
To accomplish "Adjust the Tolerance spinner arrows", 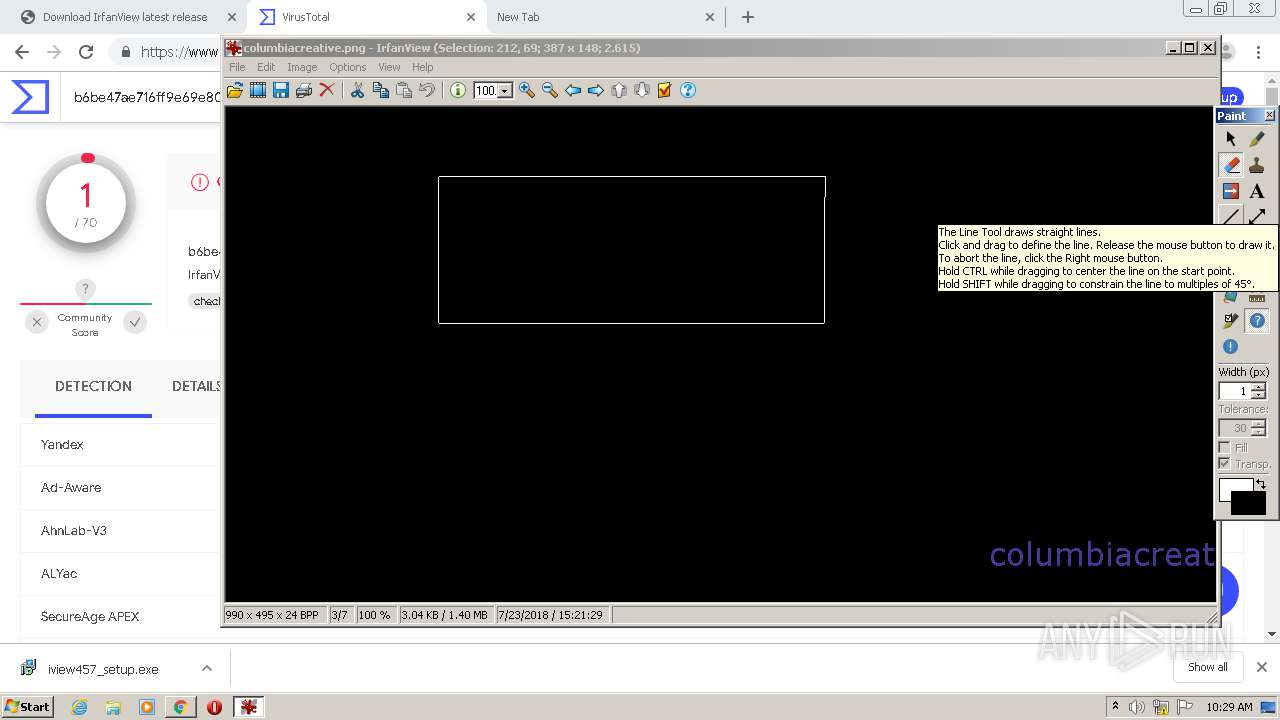I will coord(1259,428).
